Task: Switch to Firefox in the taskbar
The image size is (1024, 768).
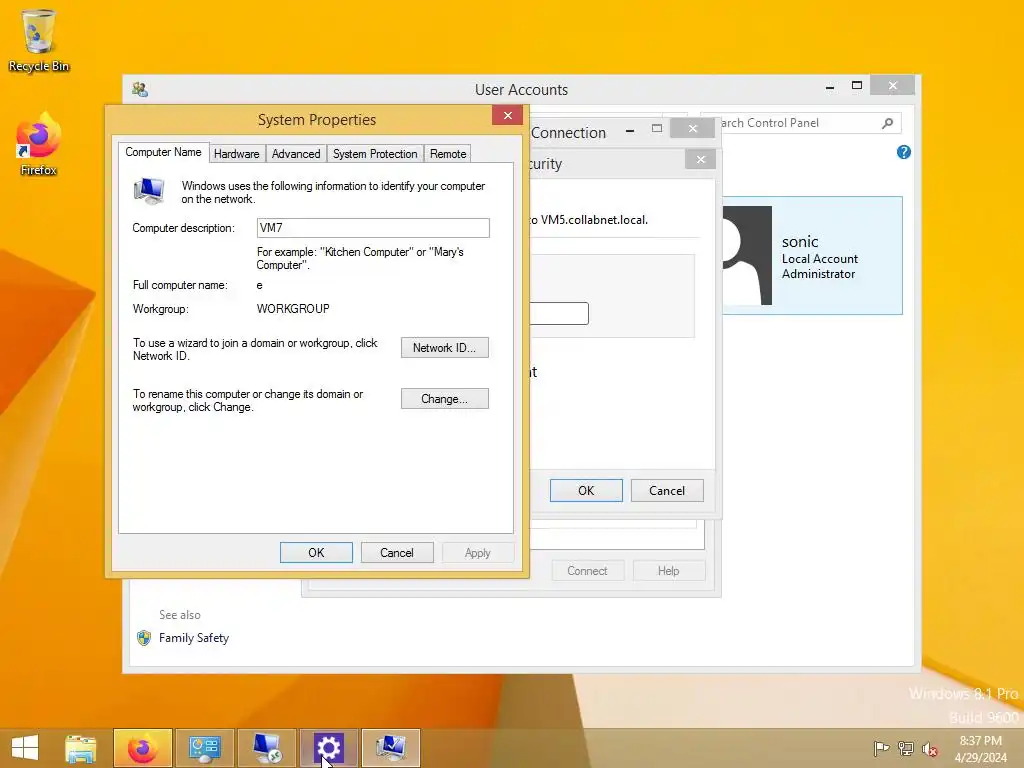Action: pyautogui.click(x=142, y=748)
